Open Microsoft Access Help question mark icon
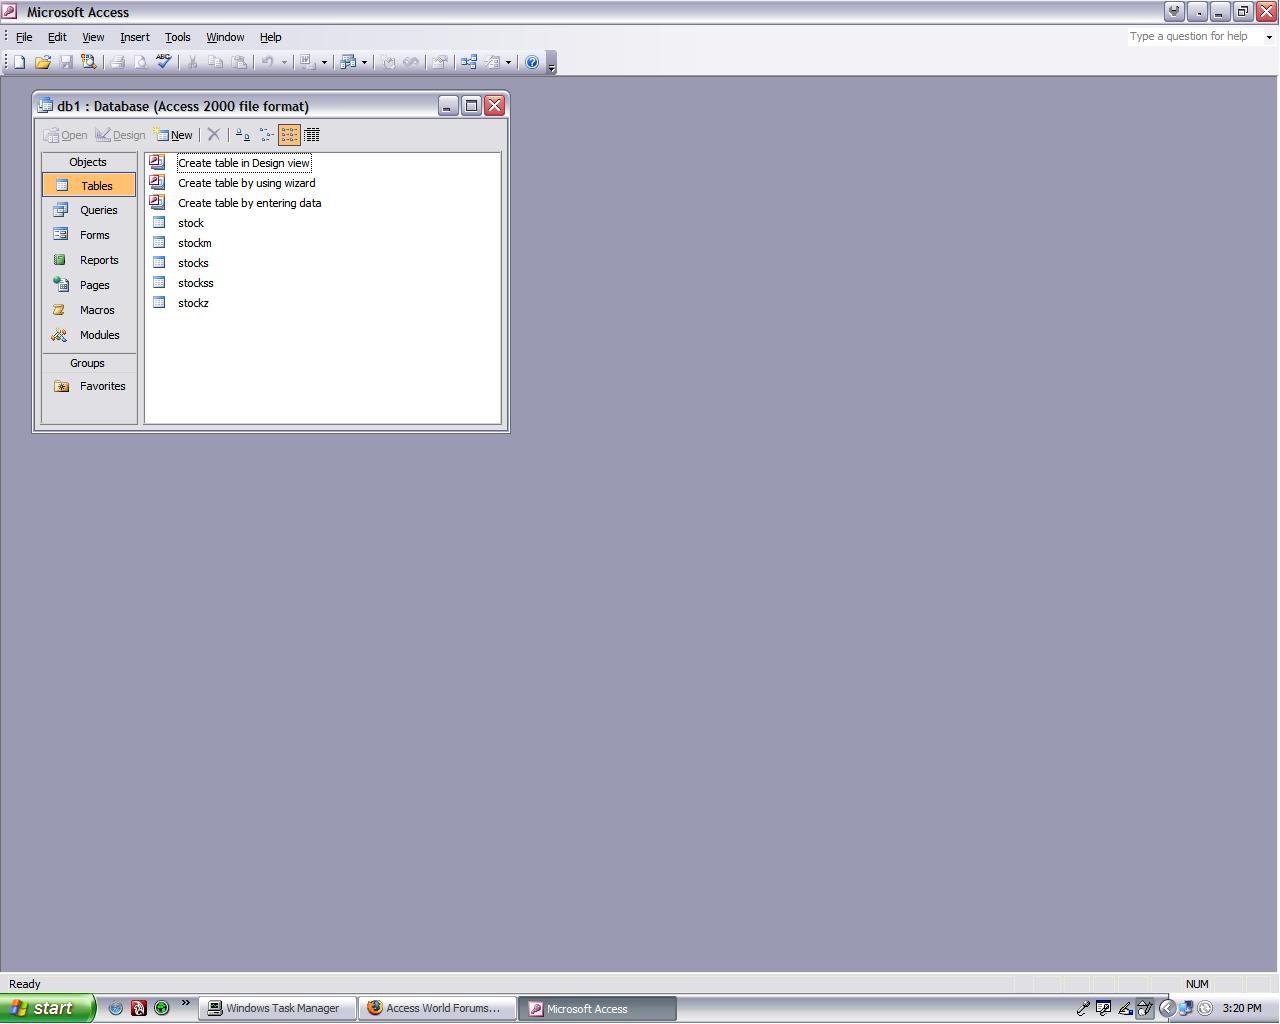Viewport: 1280px width, 1024px height. [x=532, y=62]
